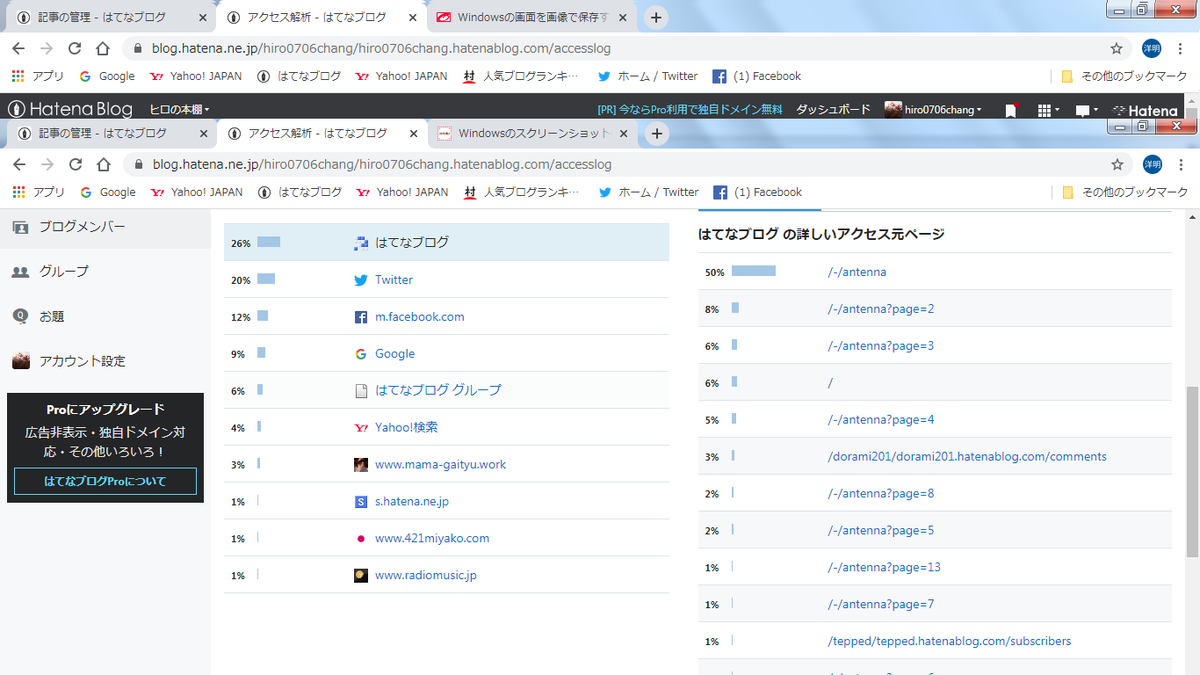This screenshot has width=1200, height=675.
Task: Open the /-/antenna?page=13 referrer link
Action: point(884,567)
